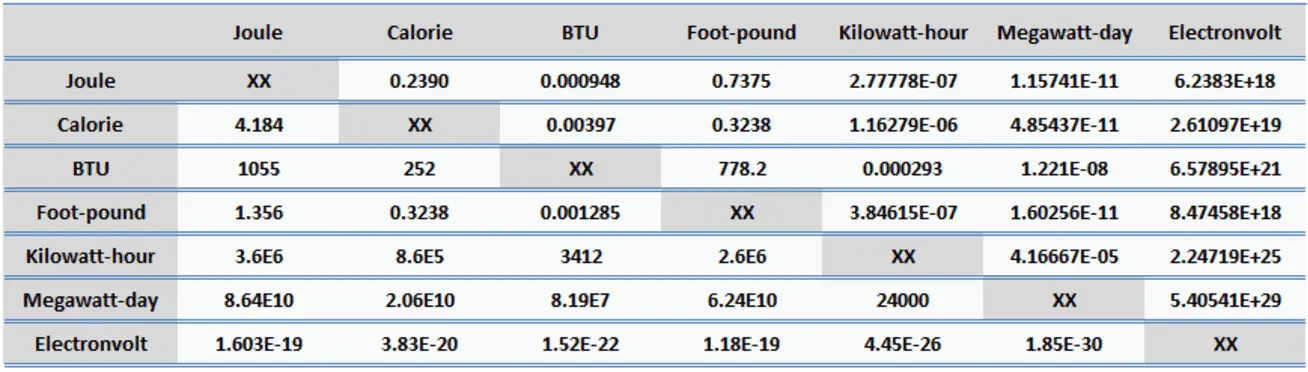
Task: Select the cell with 3412
Action: click(580, 256)
